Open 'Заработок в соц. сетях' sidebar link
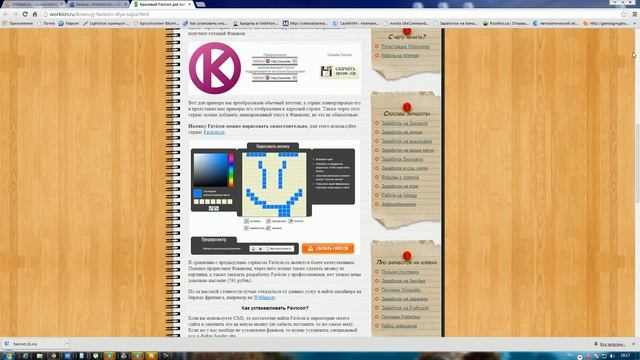The width and height of the screenshot is (640, 360). point(404,168)
